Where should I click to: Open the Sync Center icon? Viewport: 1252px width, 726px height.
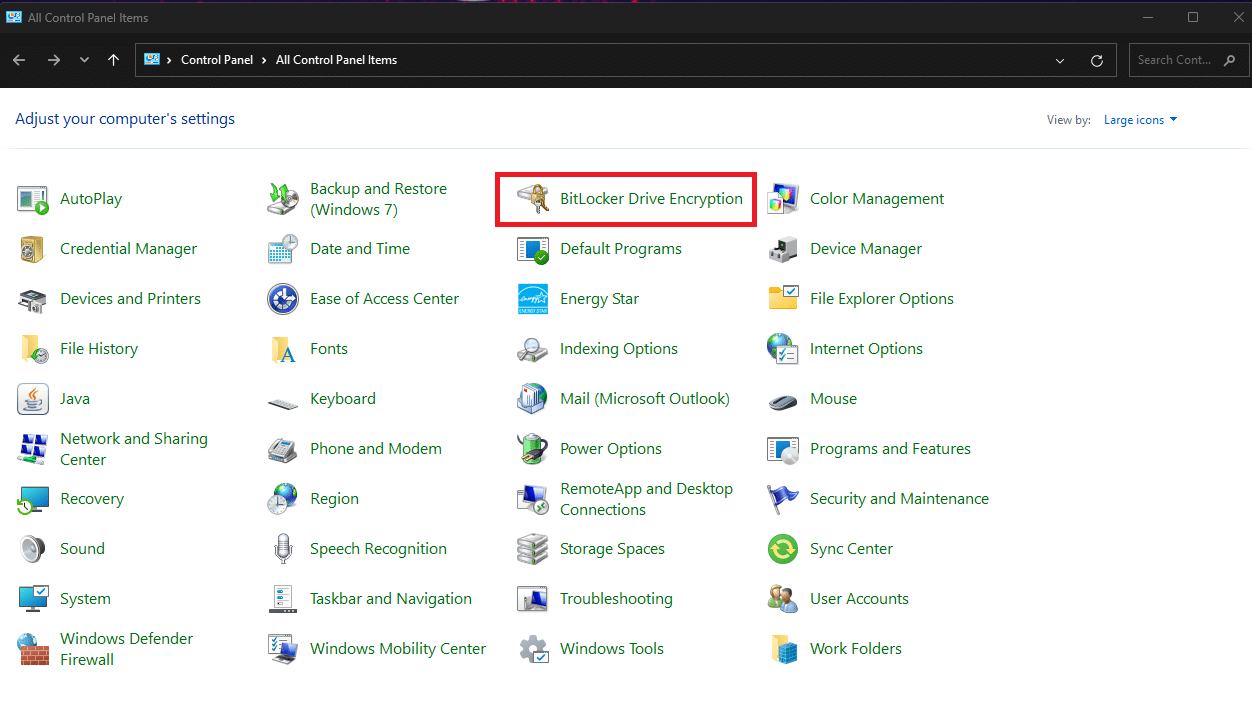(x=783, y=549)
